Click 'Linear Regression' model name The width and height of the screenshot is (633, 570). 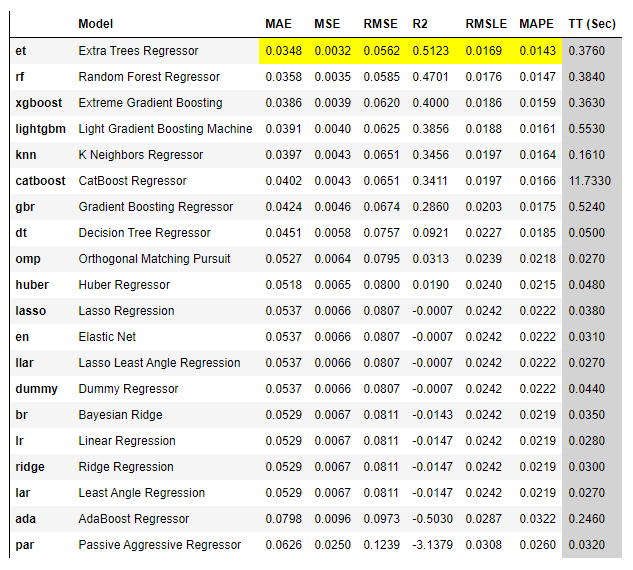click(127, 441)
